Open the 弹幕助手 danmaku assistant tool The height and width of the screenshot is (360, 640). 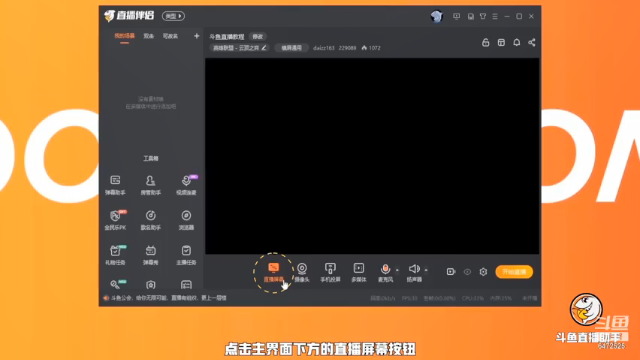coord(115,185)
